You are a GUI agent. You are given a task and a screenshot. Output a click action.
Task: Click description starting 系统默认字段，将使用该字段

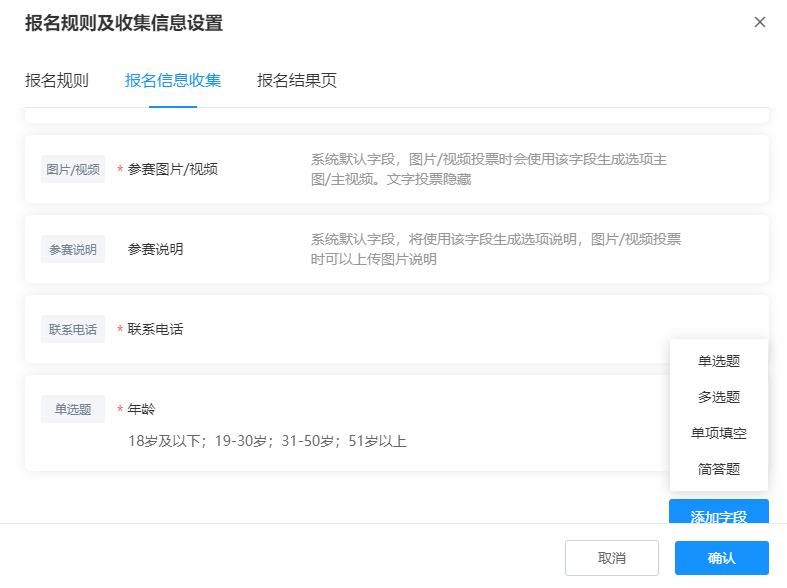click(x=495, y=249)
